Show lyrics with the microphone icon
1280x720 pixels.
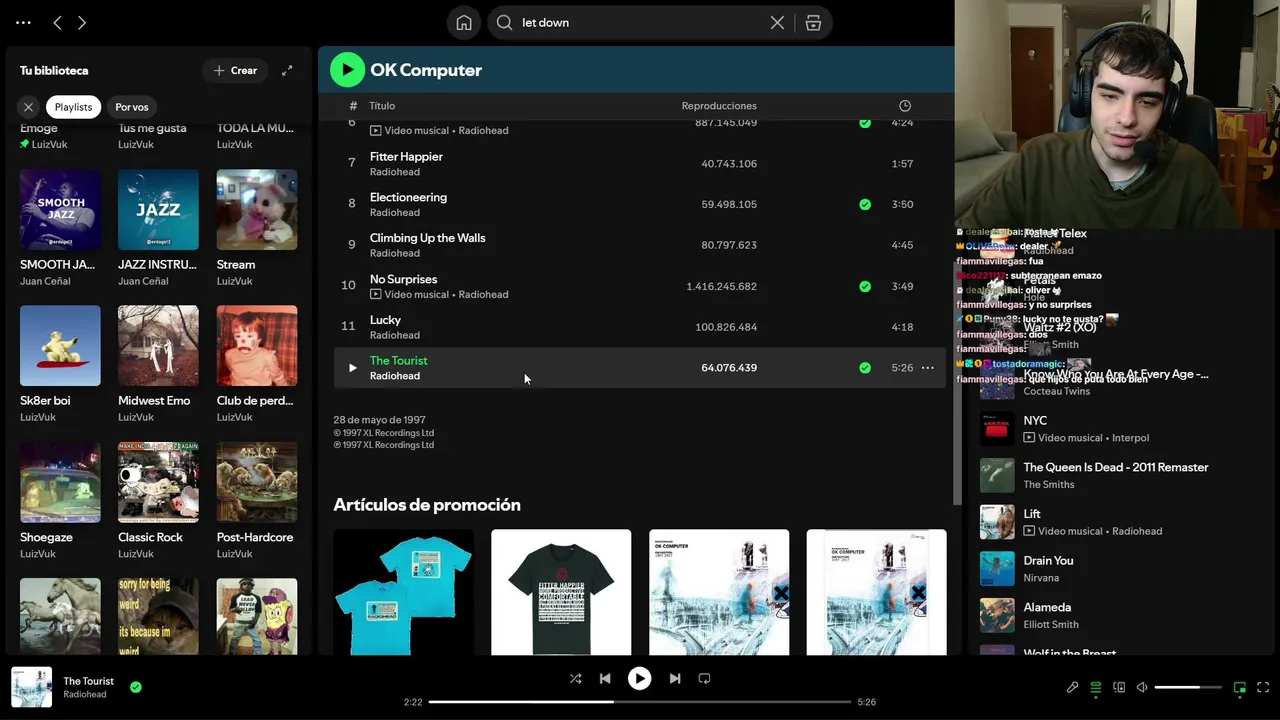pyautogui.click(x=1072, y=687)
